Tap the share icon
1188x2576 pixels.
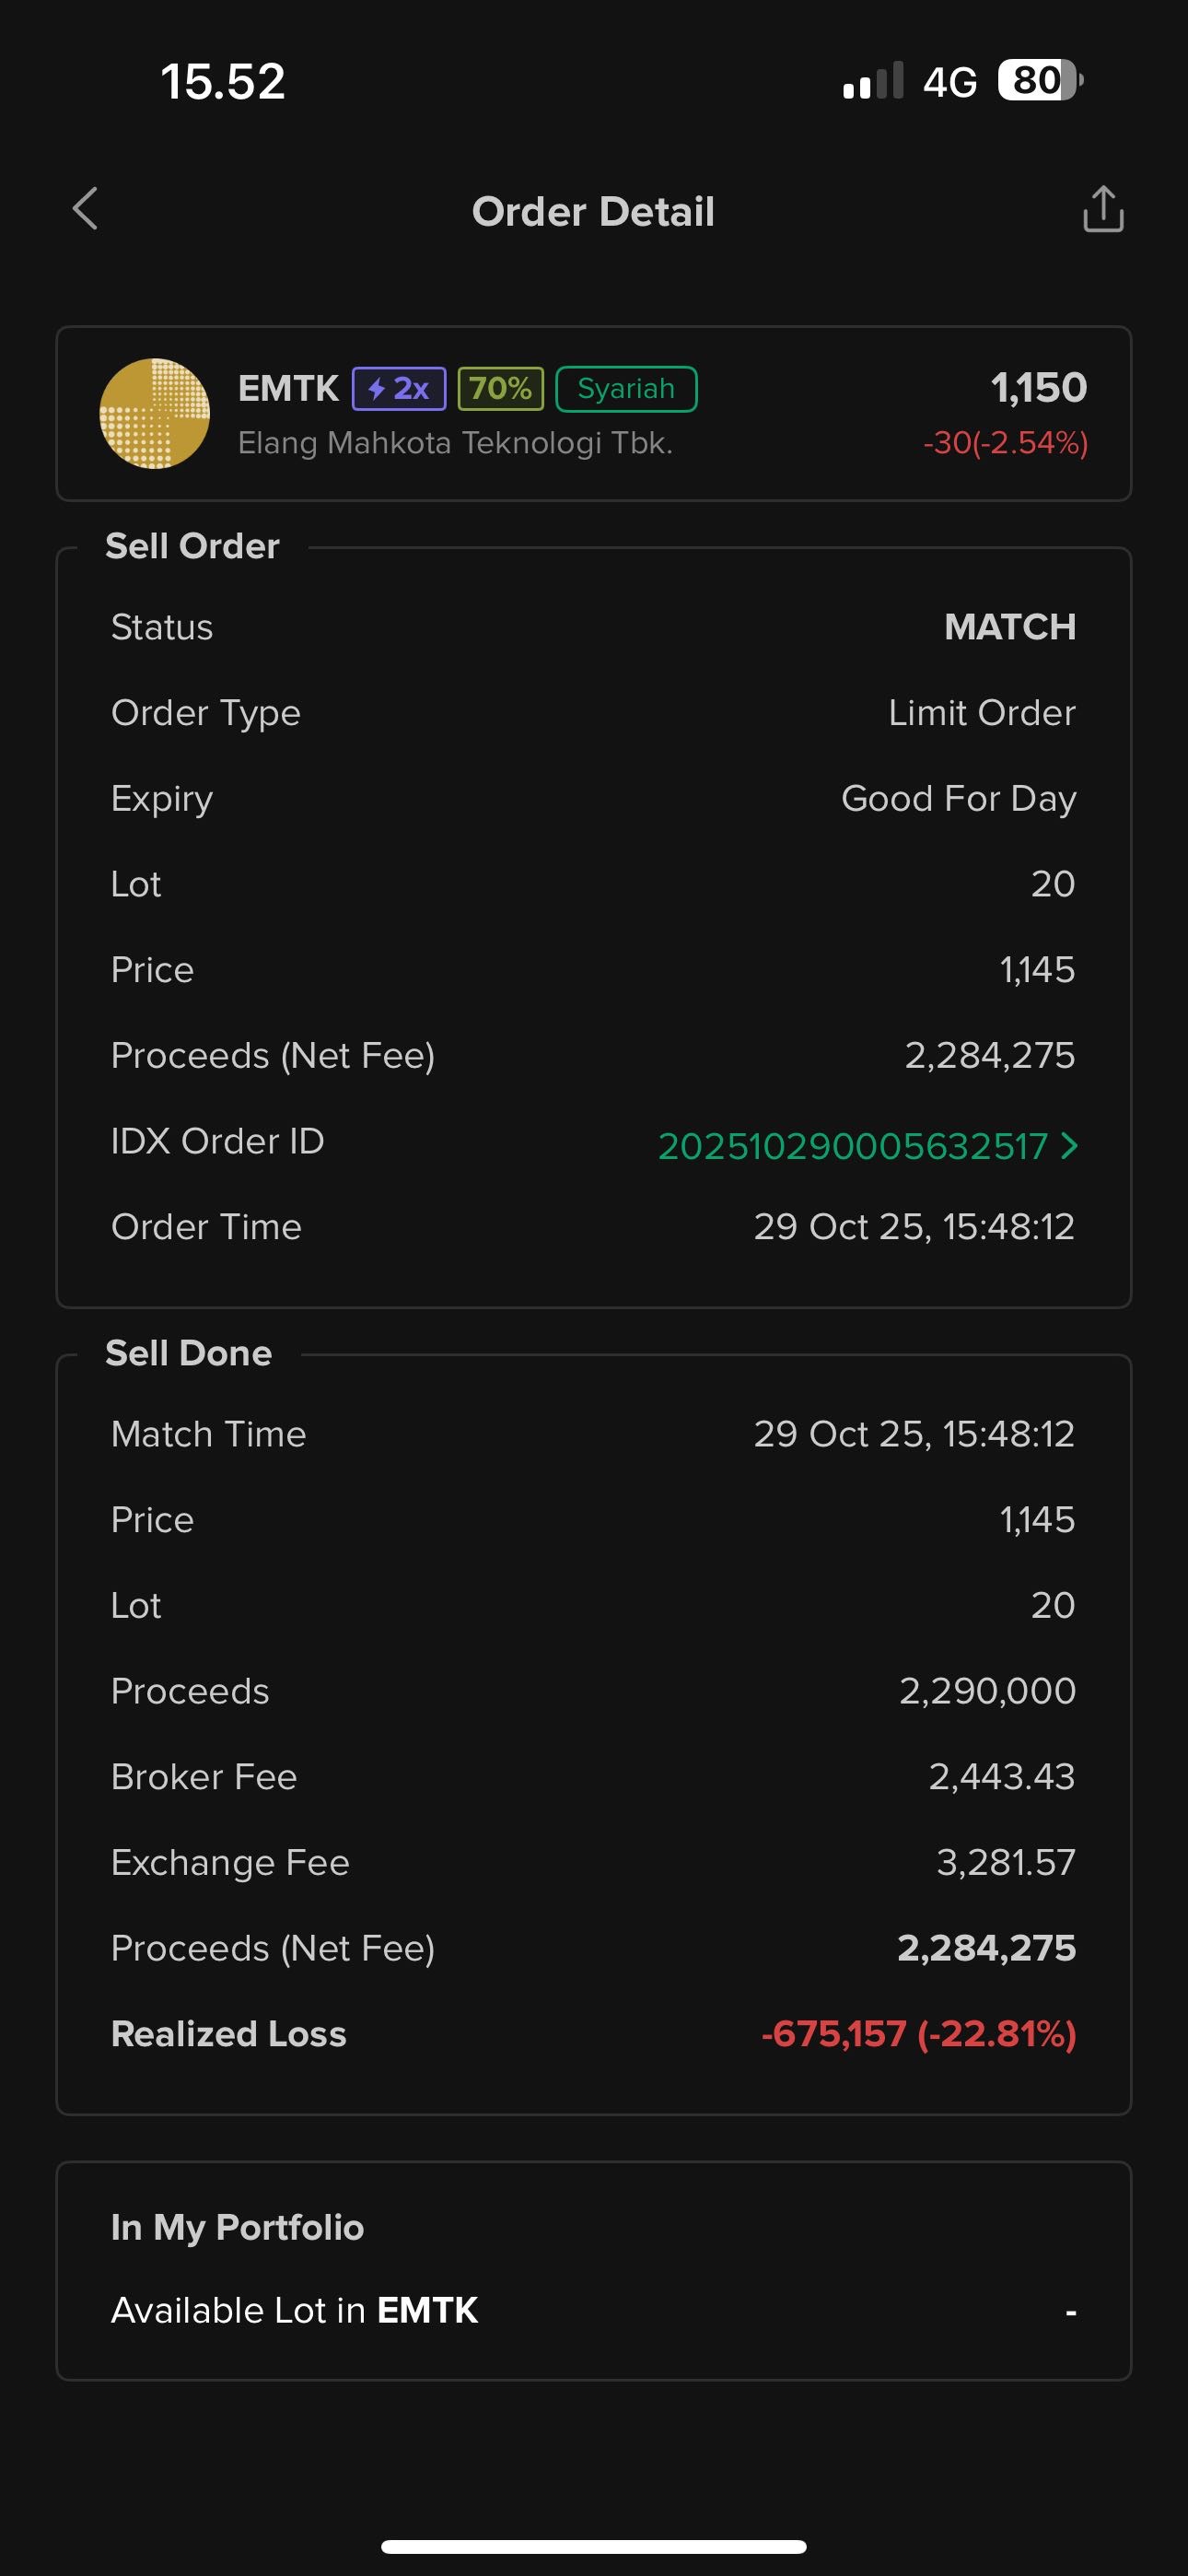click(1103, 209)
